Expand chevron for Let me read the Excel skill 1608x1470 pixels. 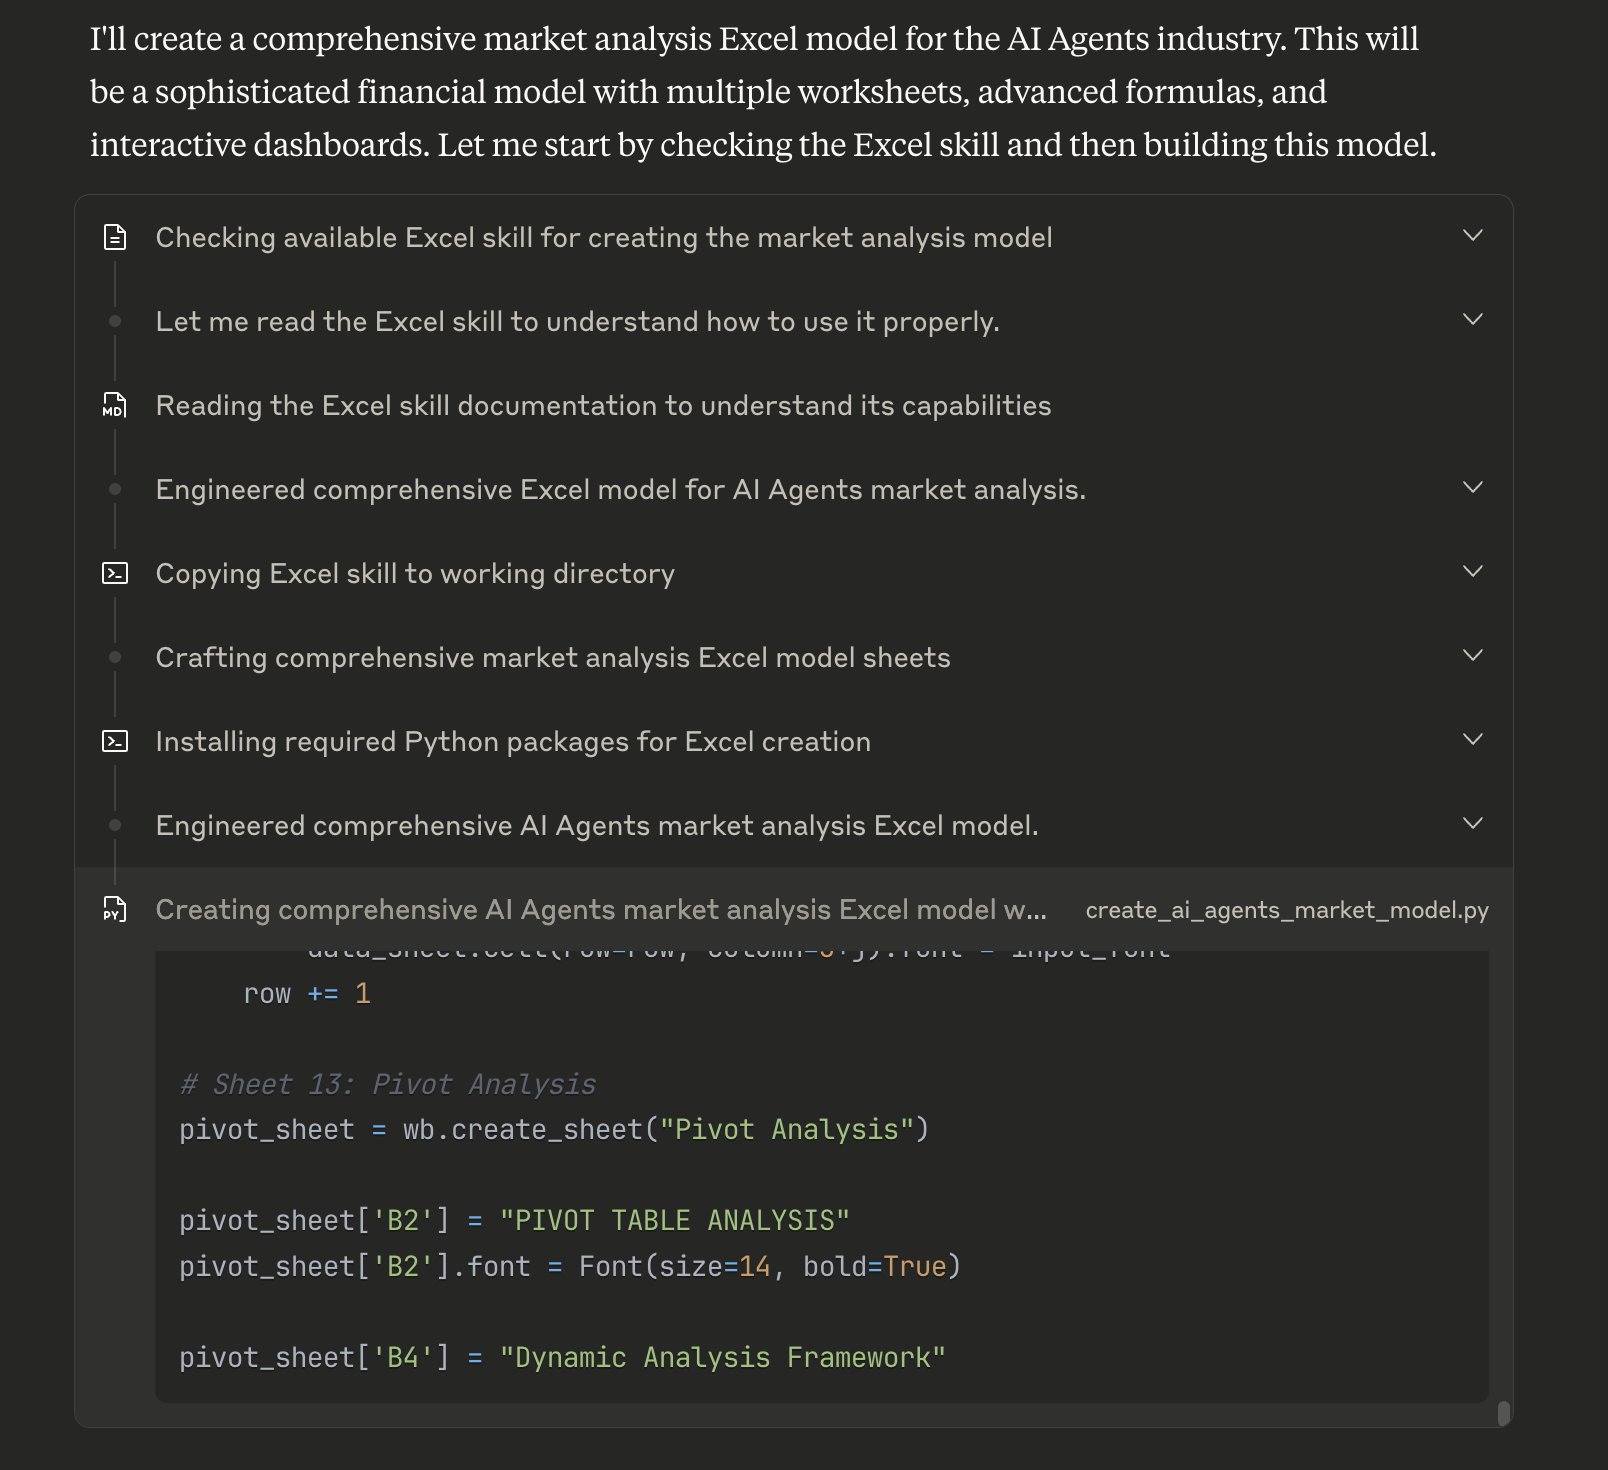point(1472,320)
